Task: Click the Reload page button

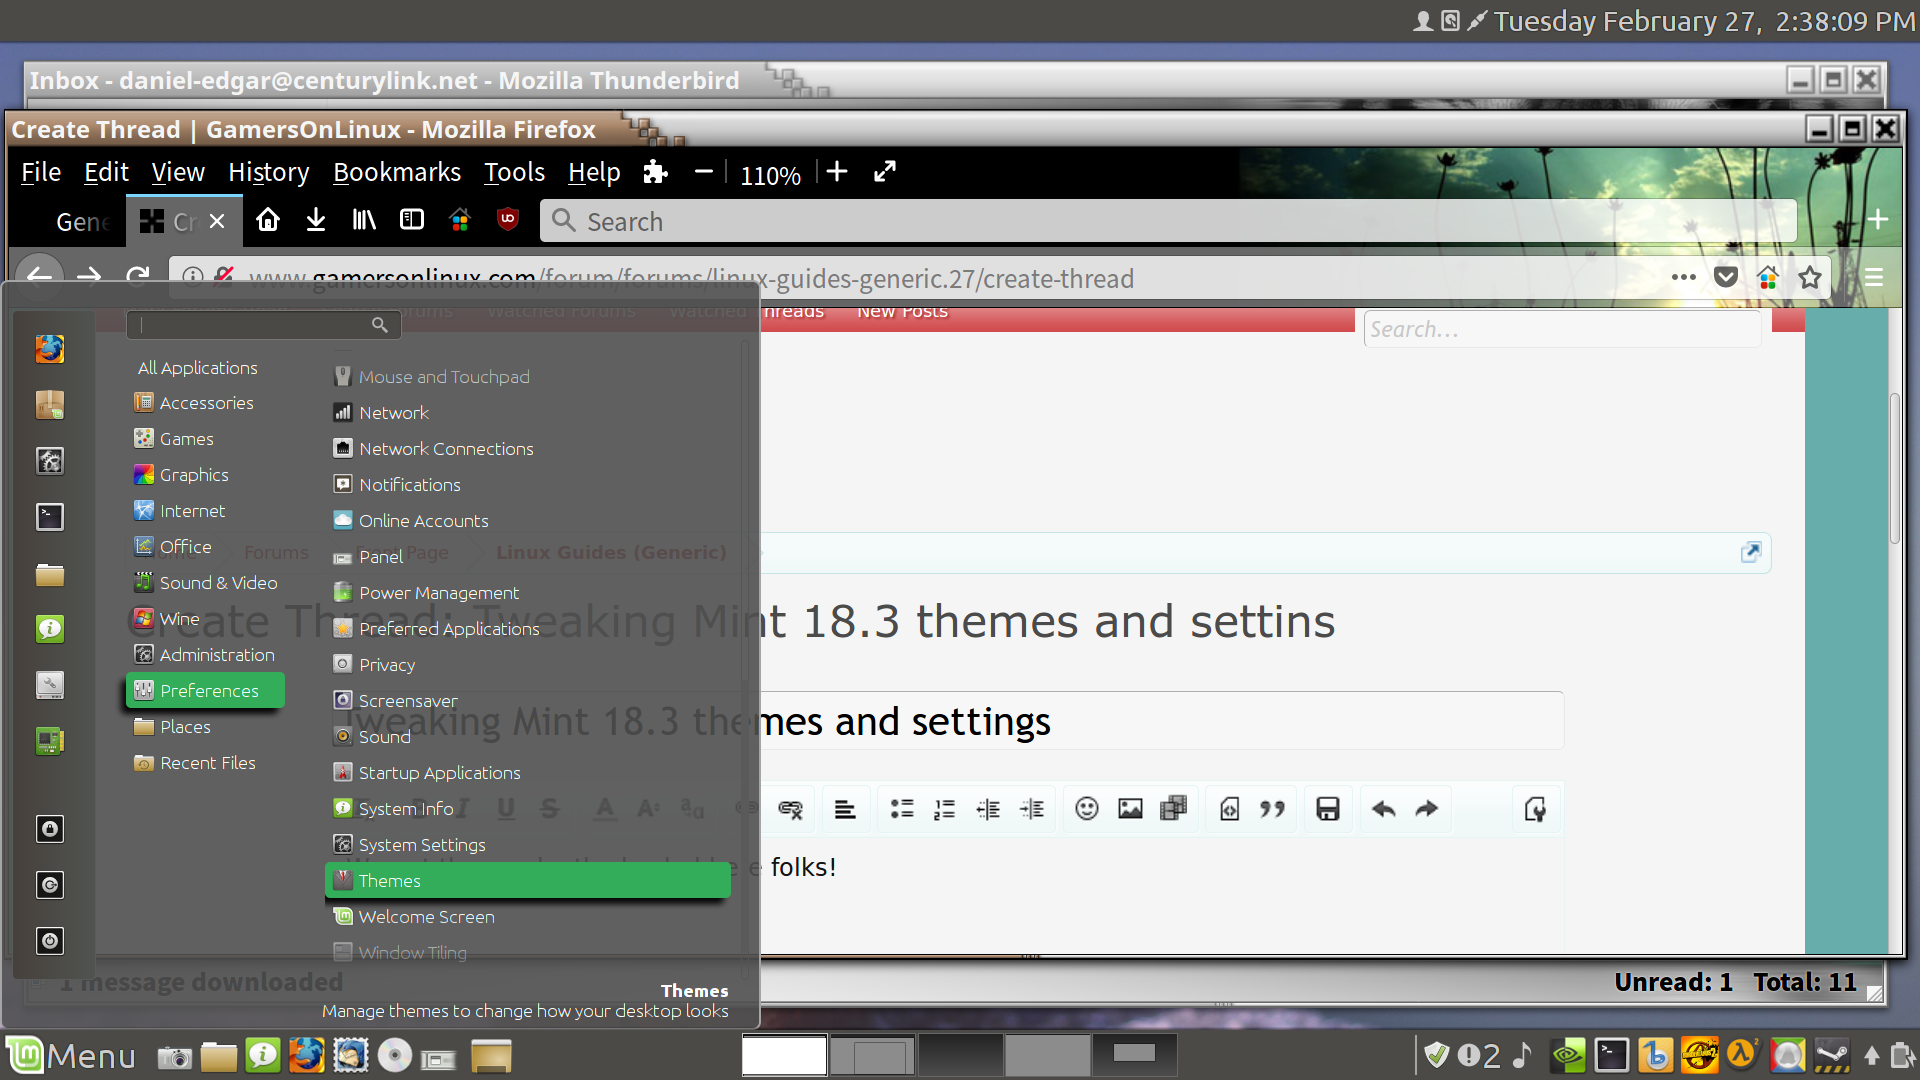Action: [138, 276]
